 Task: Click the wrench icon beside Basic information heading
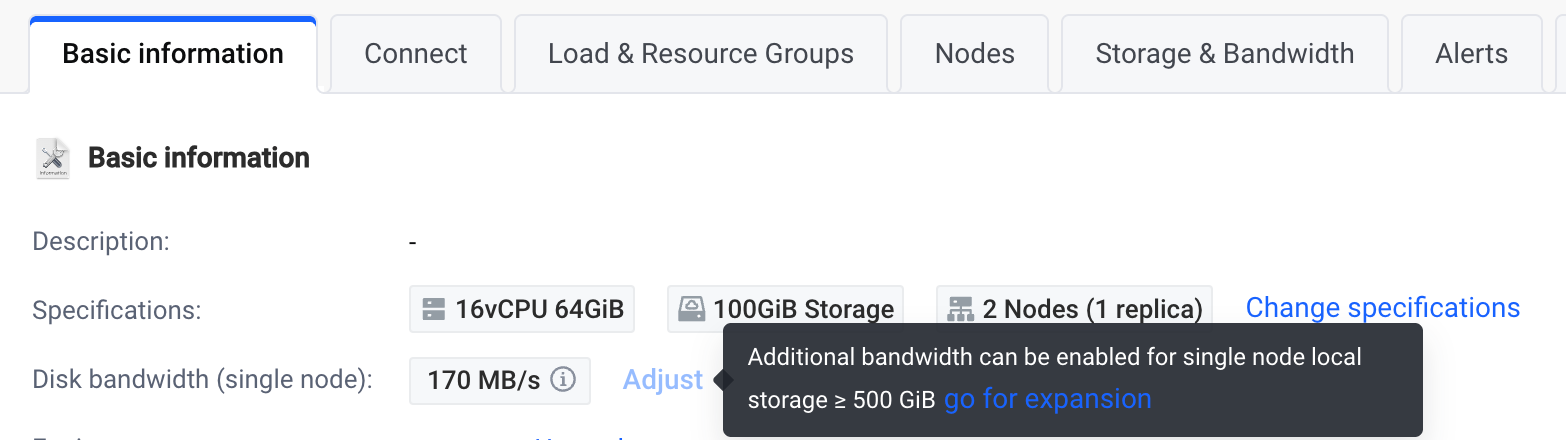coord(53,158)
